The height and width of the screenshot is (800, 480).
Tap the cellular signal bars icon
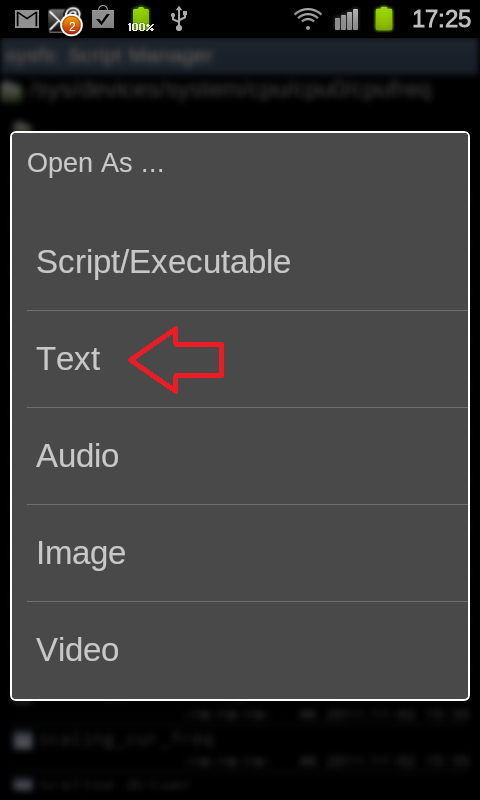tap(347, 20)
